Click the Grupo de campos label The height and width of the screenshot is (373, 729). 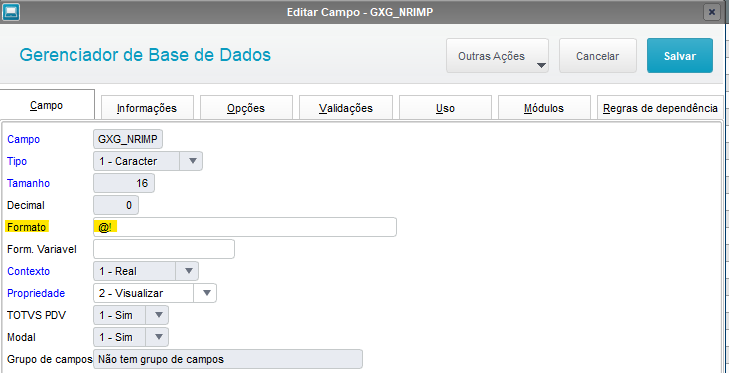[x=50, y=360]
